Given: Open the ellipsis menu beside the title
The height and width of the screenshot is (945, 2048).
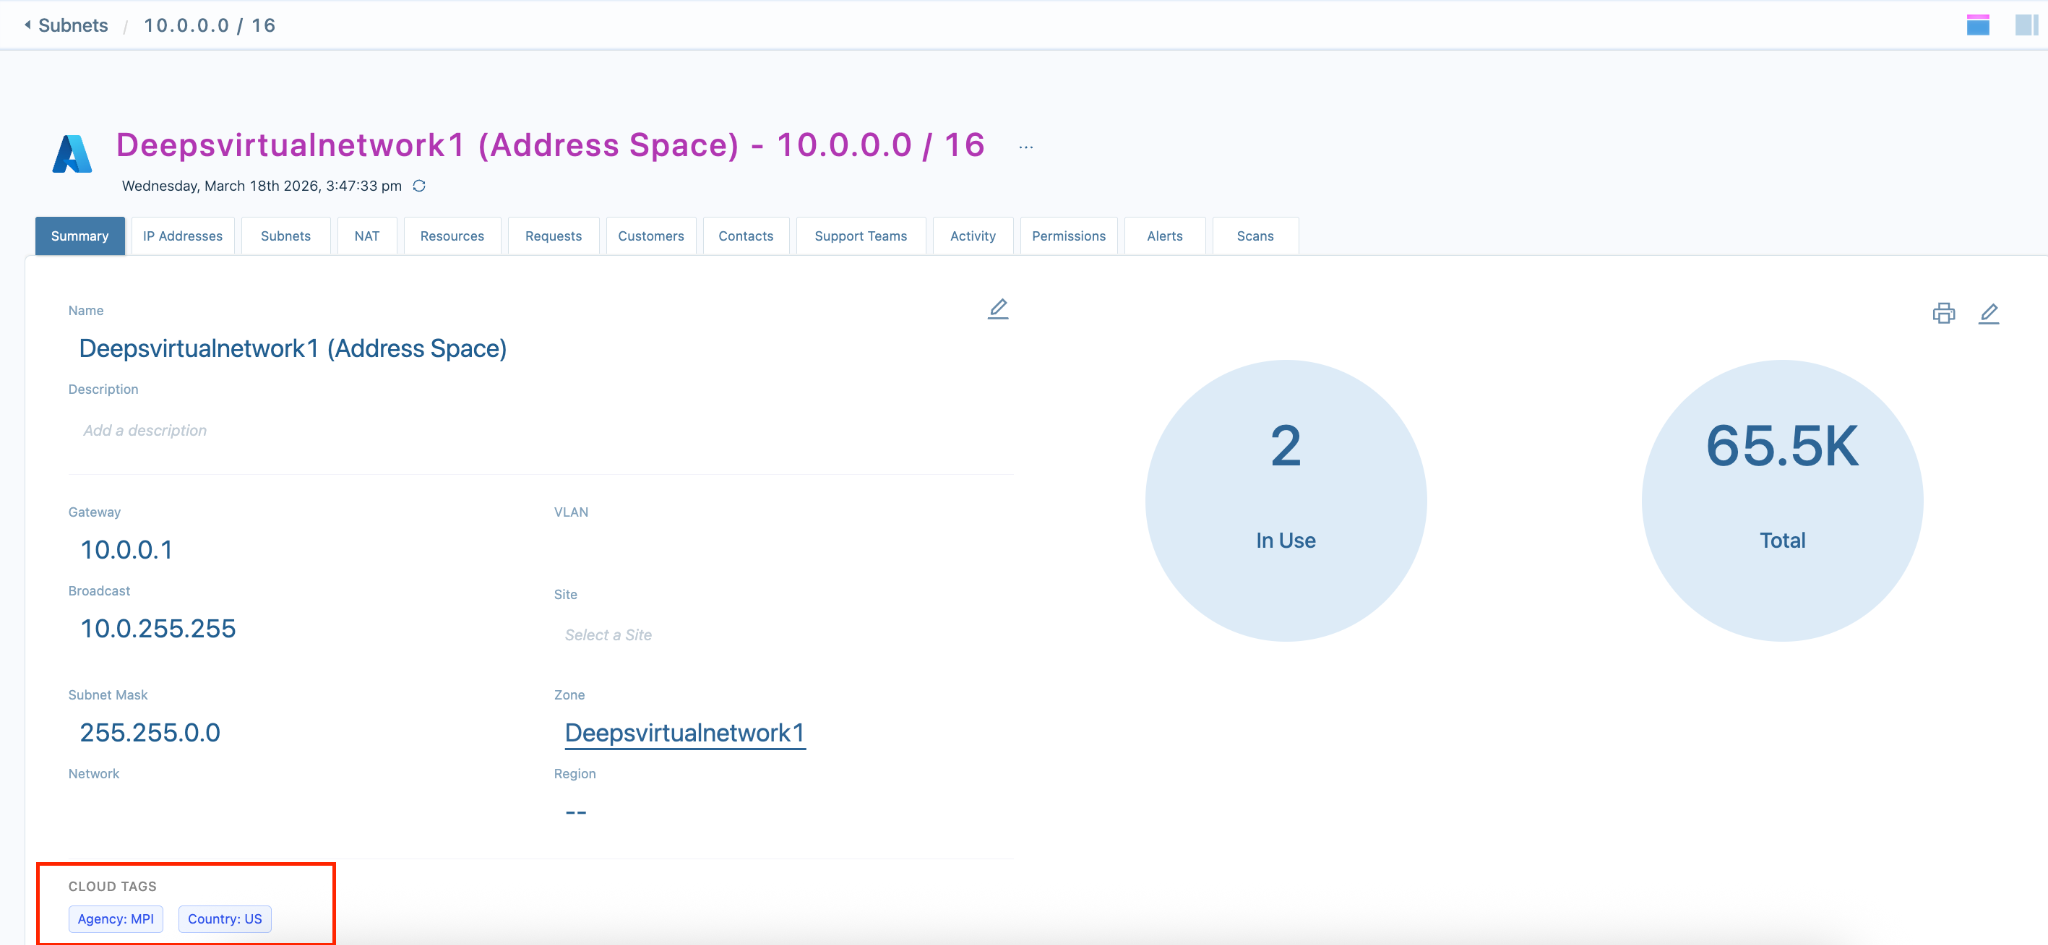Looking at the screenshot, I should pyautogui.click(x=1026, y=147).
